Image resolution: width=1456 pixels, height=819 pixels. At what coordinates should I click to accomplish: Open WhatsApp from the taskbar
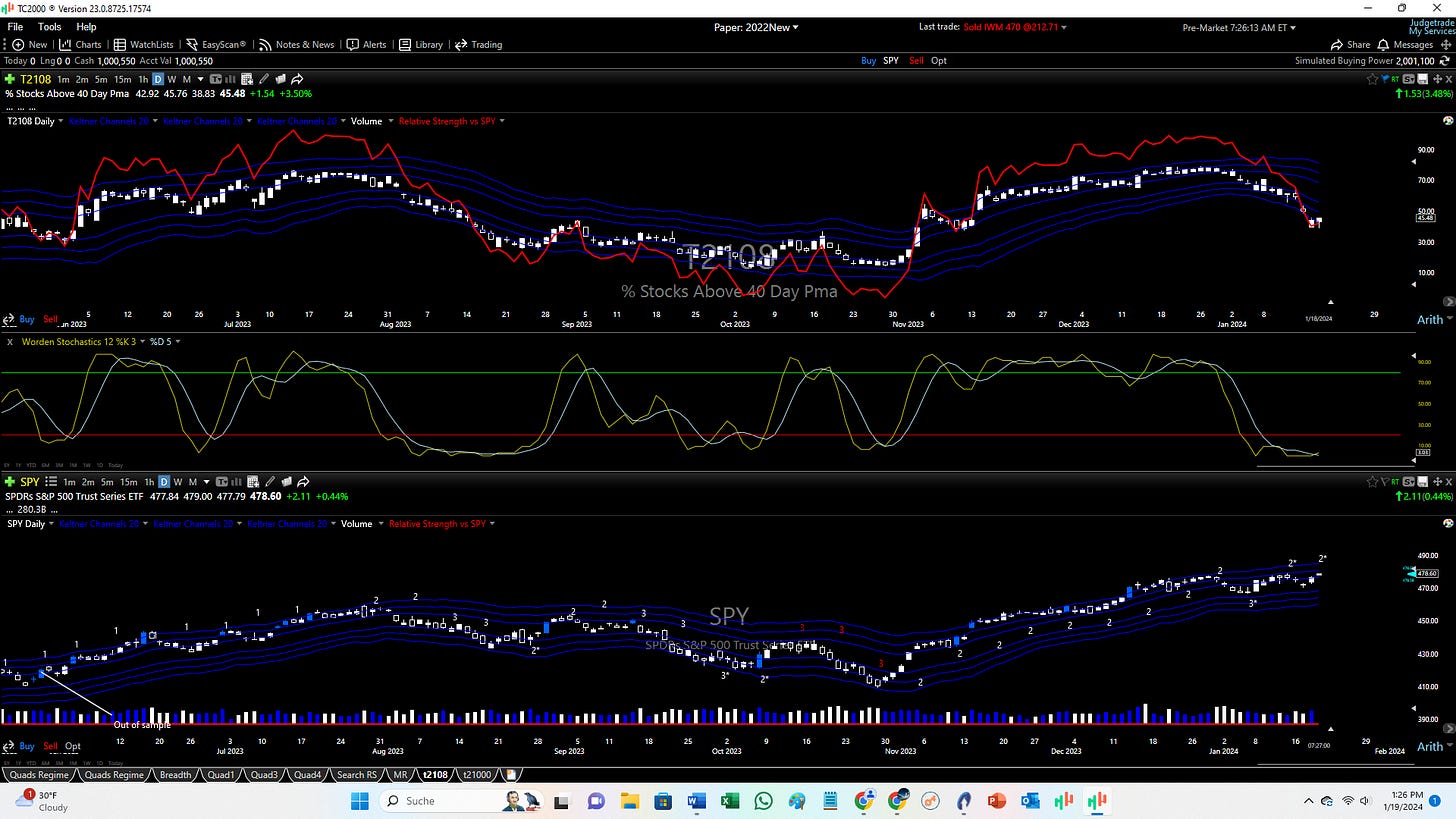click(x=764, y=801)
